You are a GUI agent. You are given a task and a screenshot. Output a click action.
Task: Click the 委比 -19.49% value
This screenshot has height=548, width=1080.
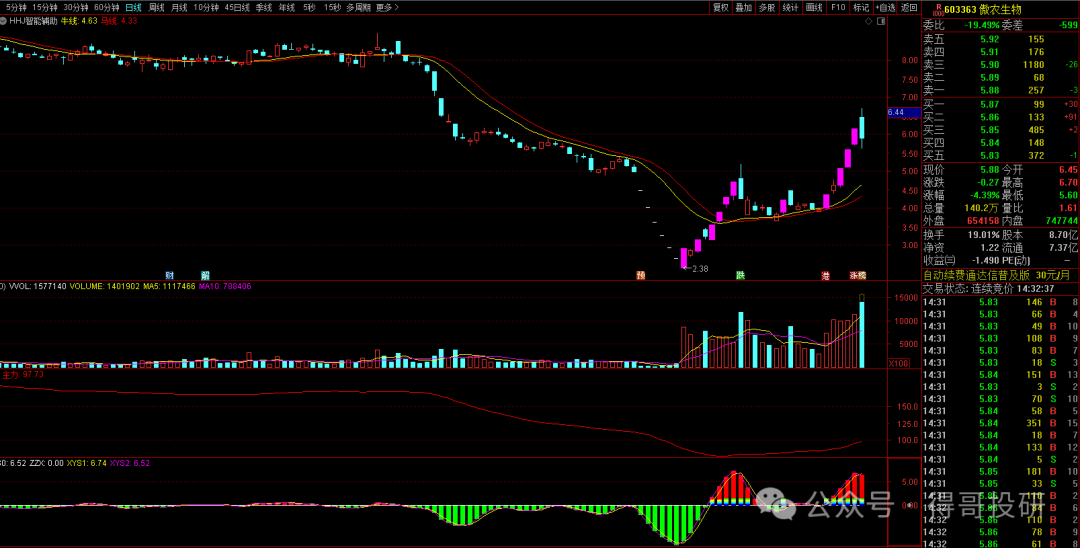[980, 25]
